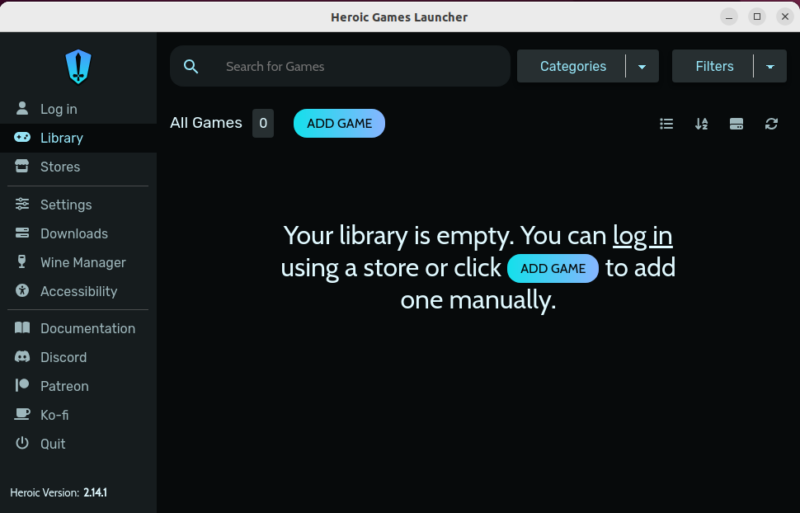Close the Heroic Games Launcher window

tap(785, 17)
